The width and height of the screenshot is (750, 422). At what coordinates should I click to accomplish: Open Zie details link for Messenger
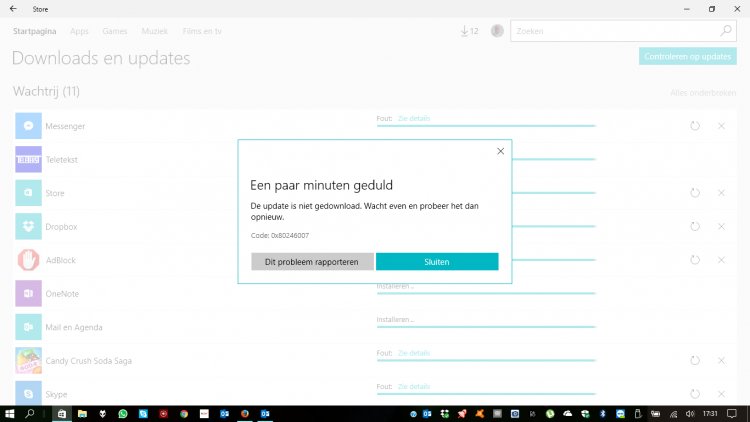pos(414,118)
